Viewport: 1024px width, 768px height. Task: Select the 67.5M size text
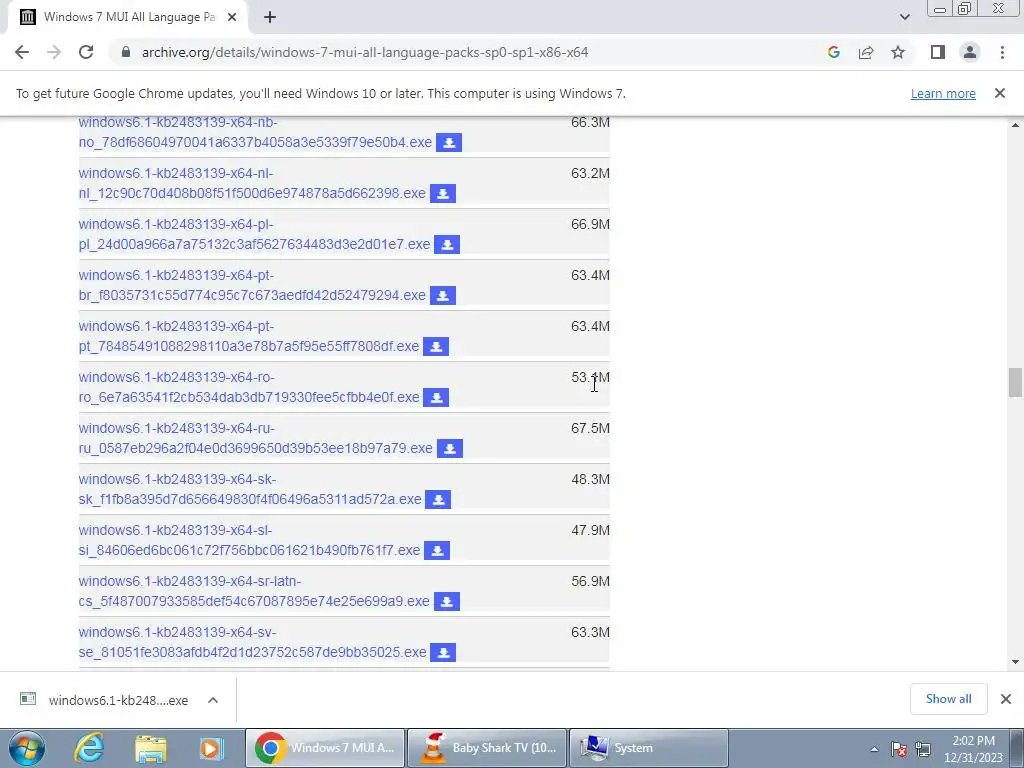tap(590, 428)
